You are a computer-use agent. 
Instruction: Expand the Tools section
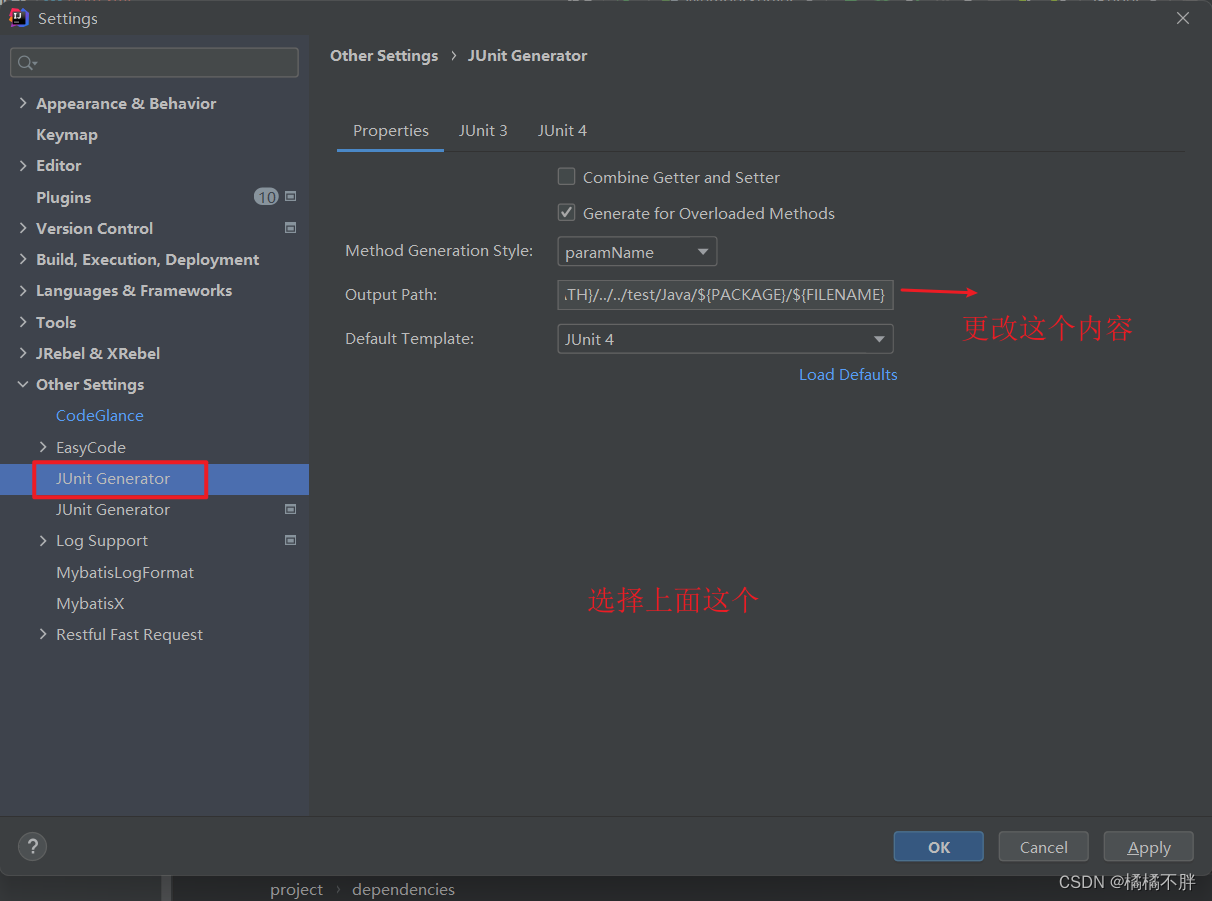click(x=23, y=322)
